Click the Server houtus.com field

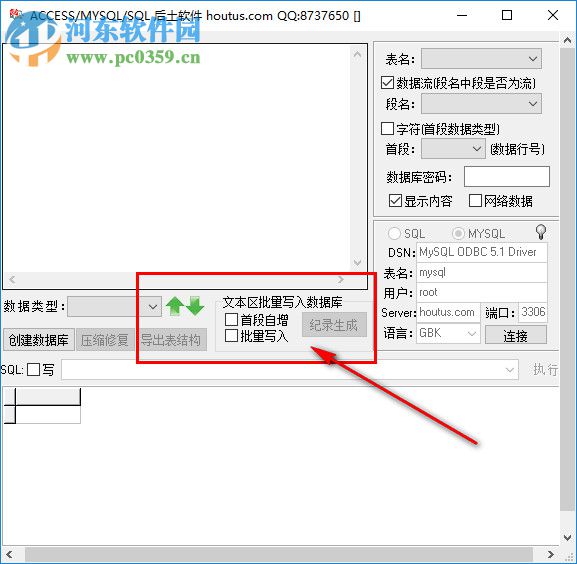coord(448,313)
